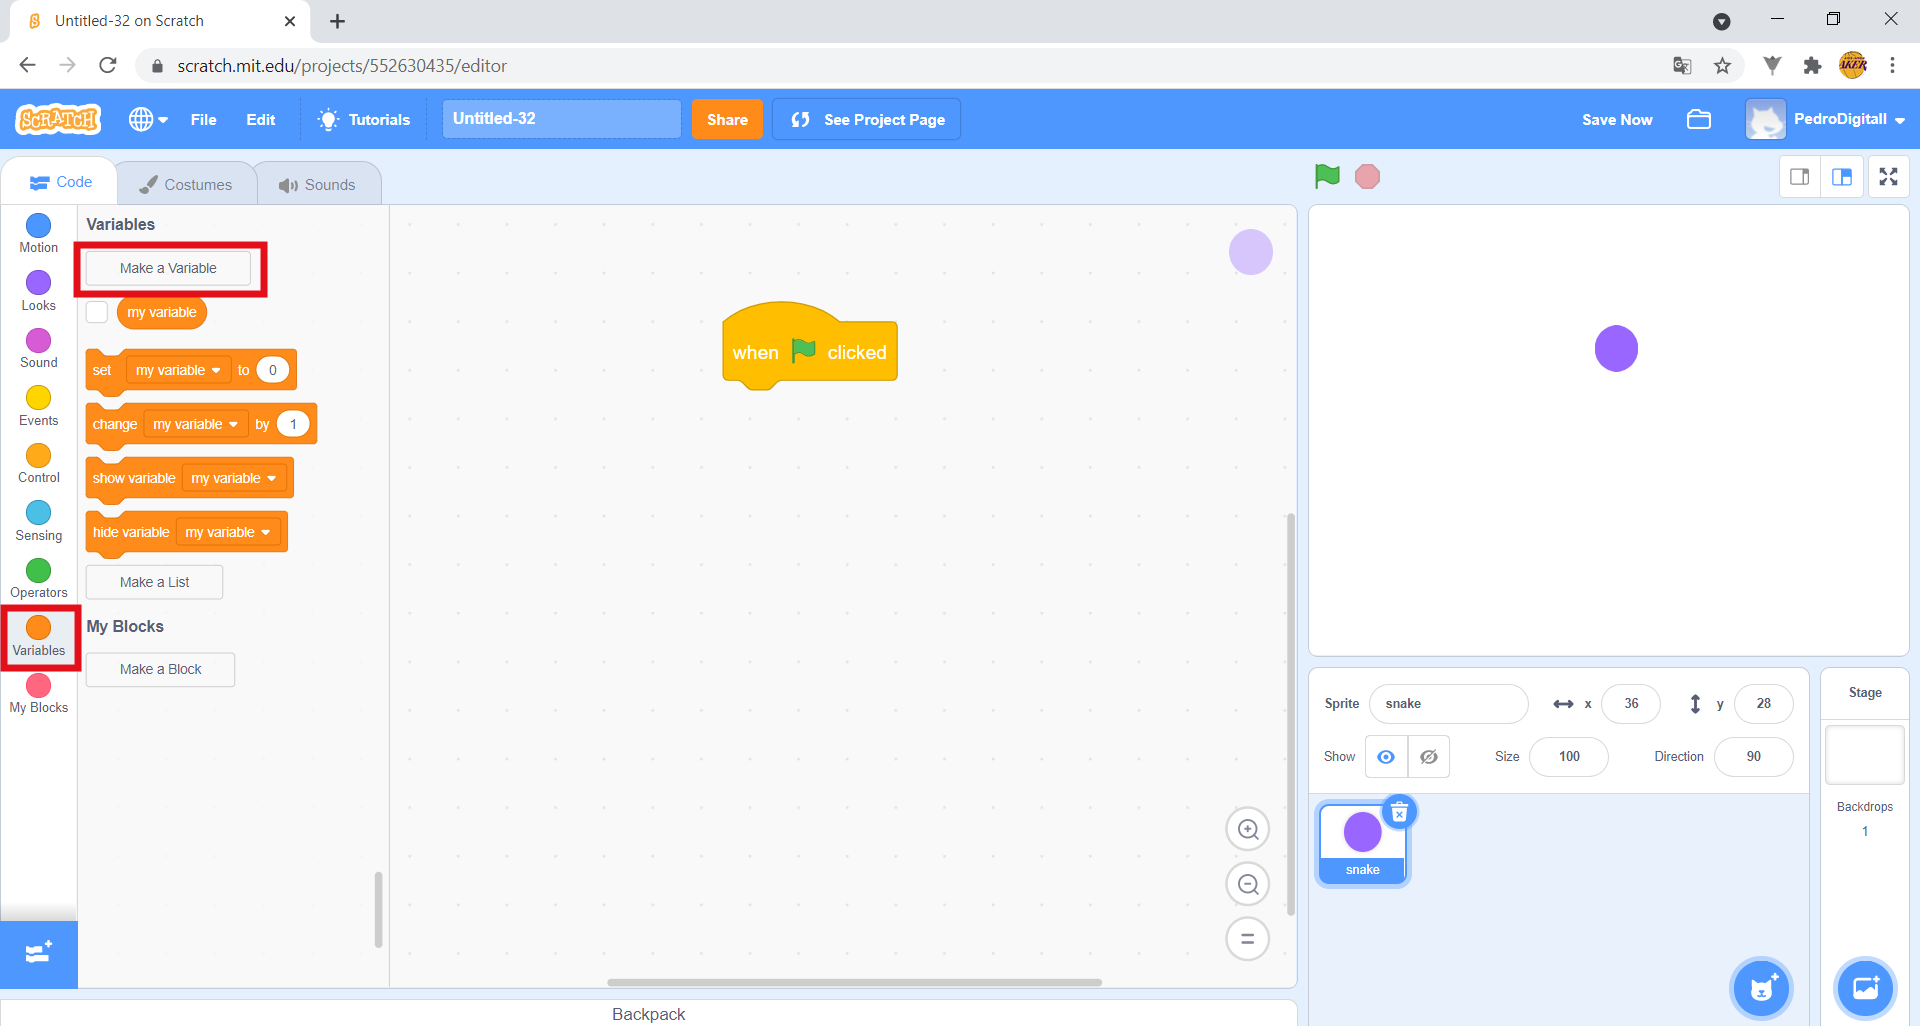Open the File menu
This screenshot has width=1920, height=1026.
(203, 119)
